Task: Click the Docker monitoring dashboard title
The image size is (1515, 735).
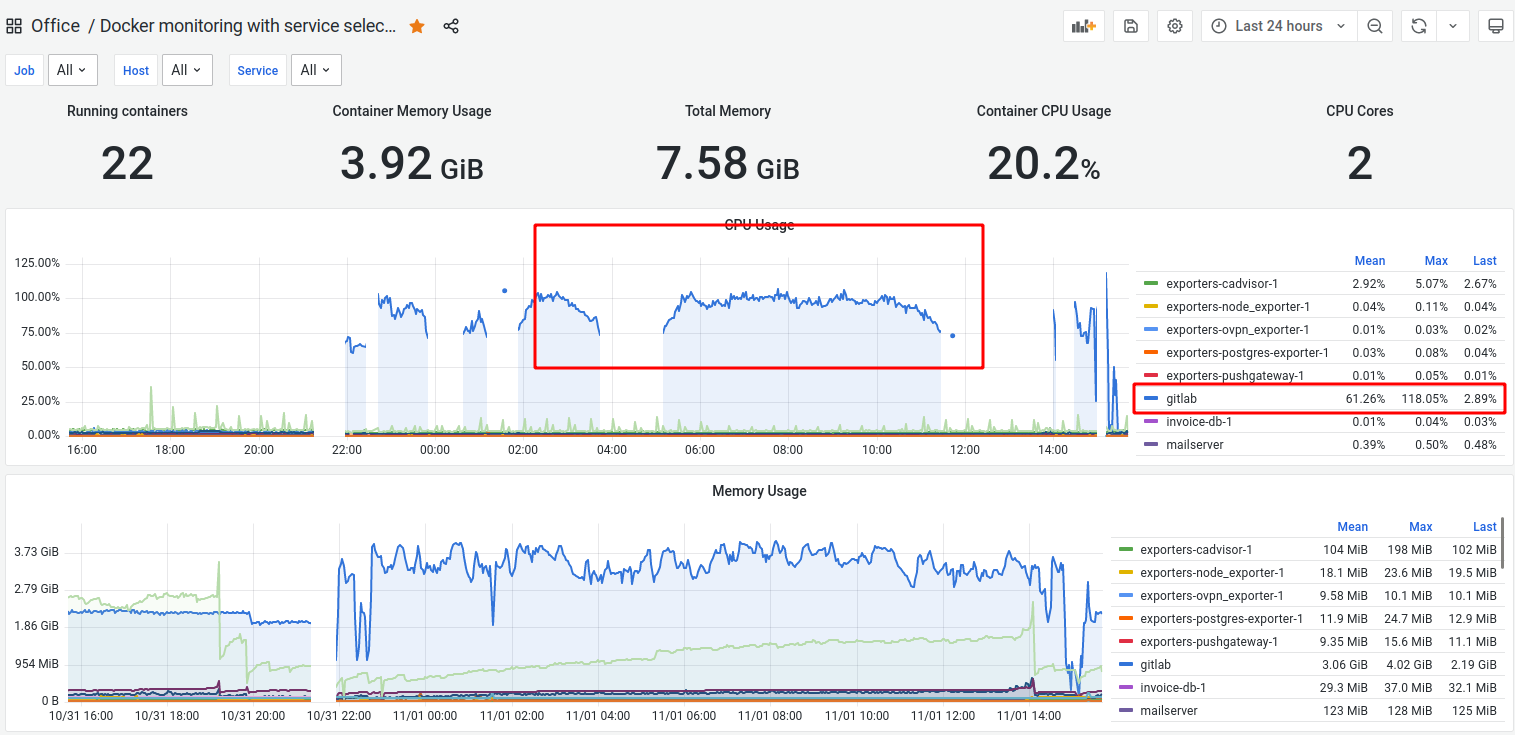Action: (x=249, y=26)
